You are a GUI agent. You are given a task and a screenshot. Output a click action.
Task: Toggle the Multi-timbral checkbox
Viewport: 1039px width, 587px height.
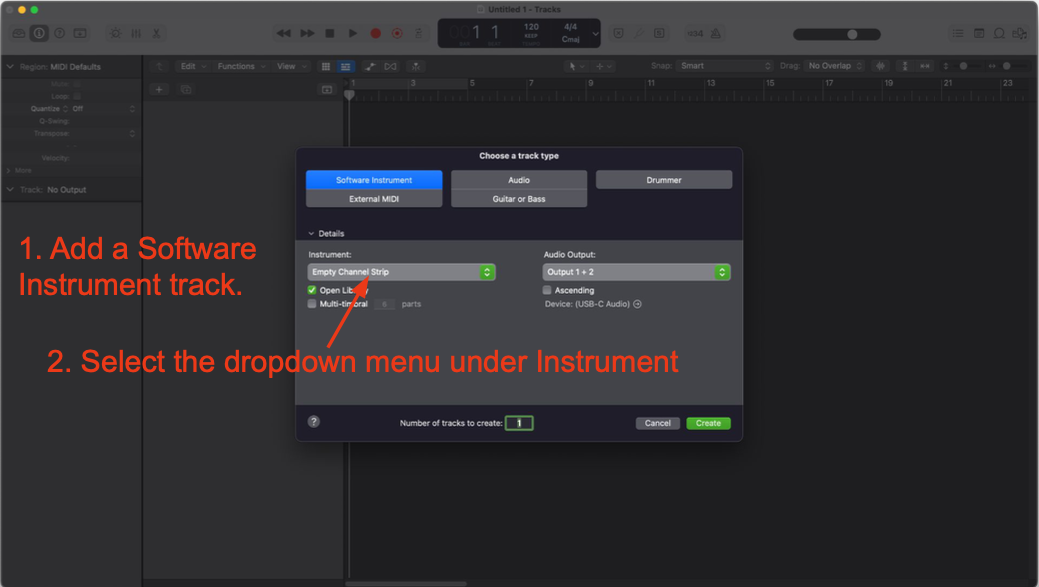[312, 304]
